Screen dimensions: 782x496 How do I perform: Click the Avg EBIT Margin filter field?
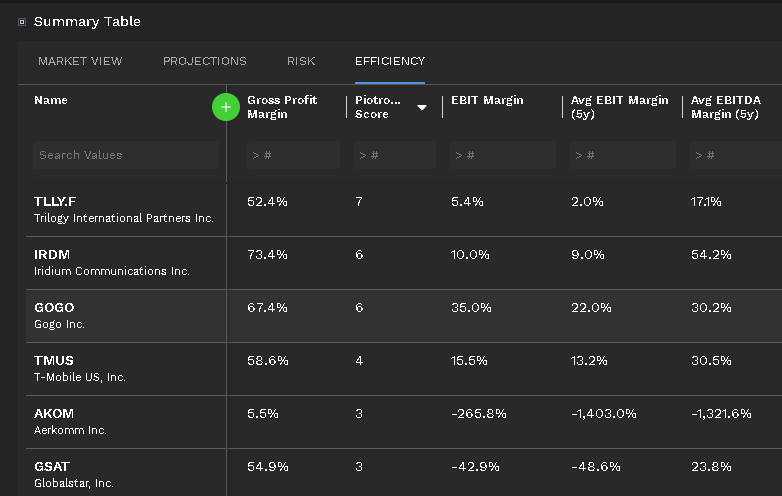[x=622, y=155]
